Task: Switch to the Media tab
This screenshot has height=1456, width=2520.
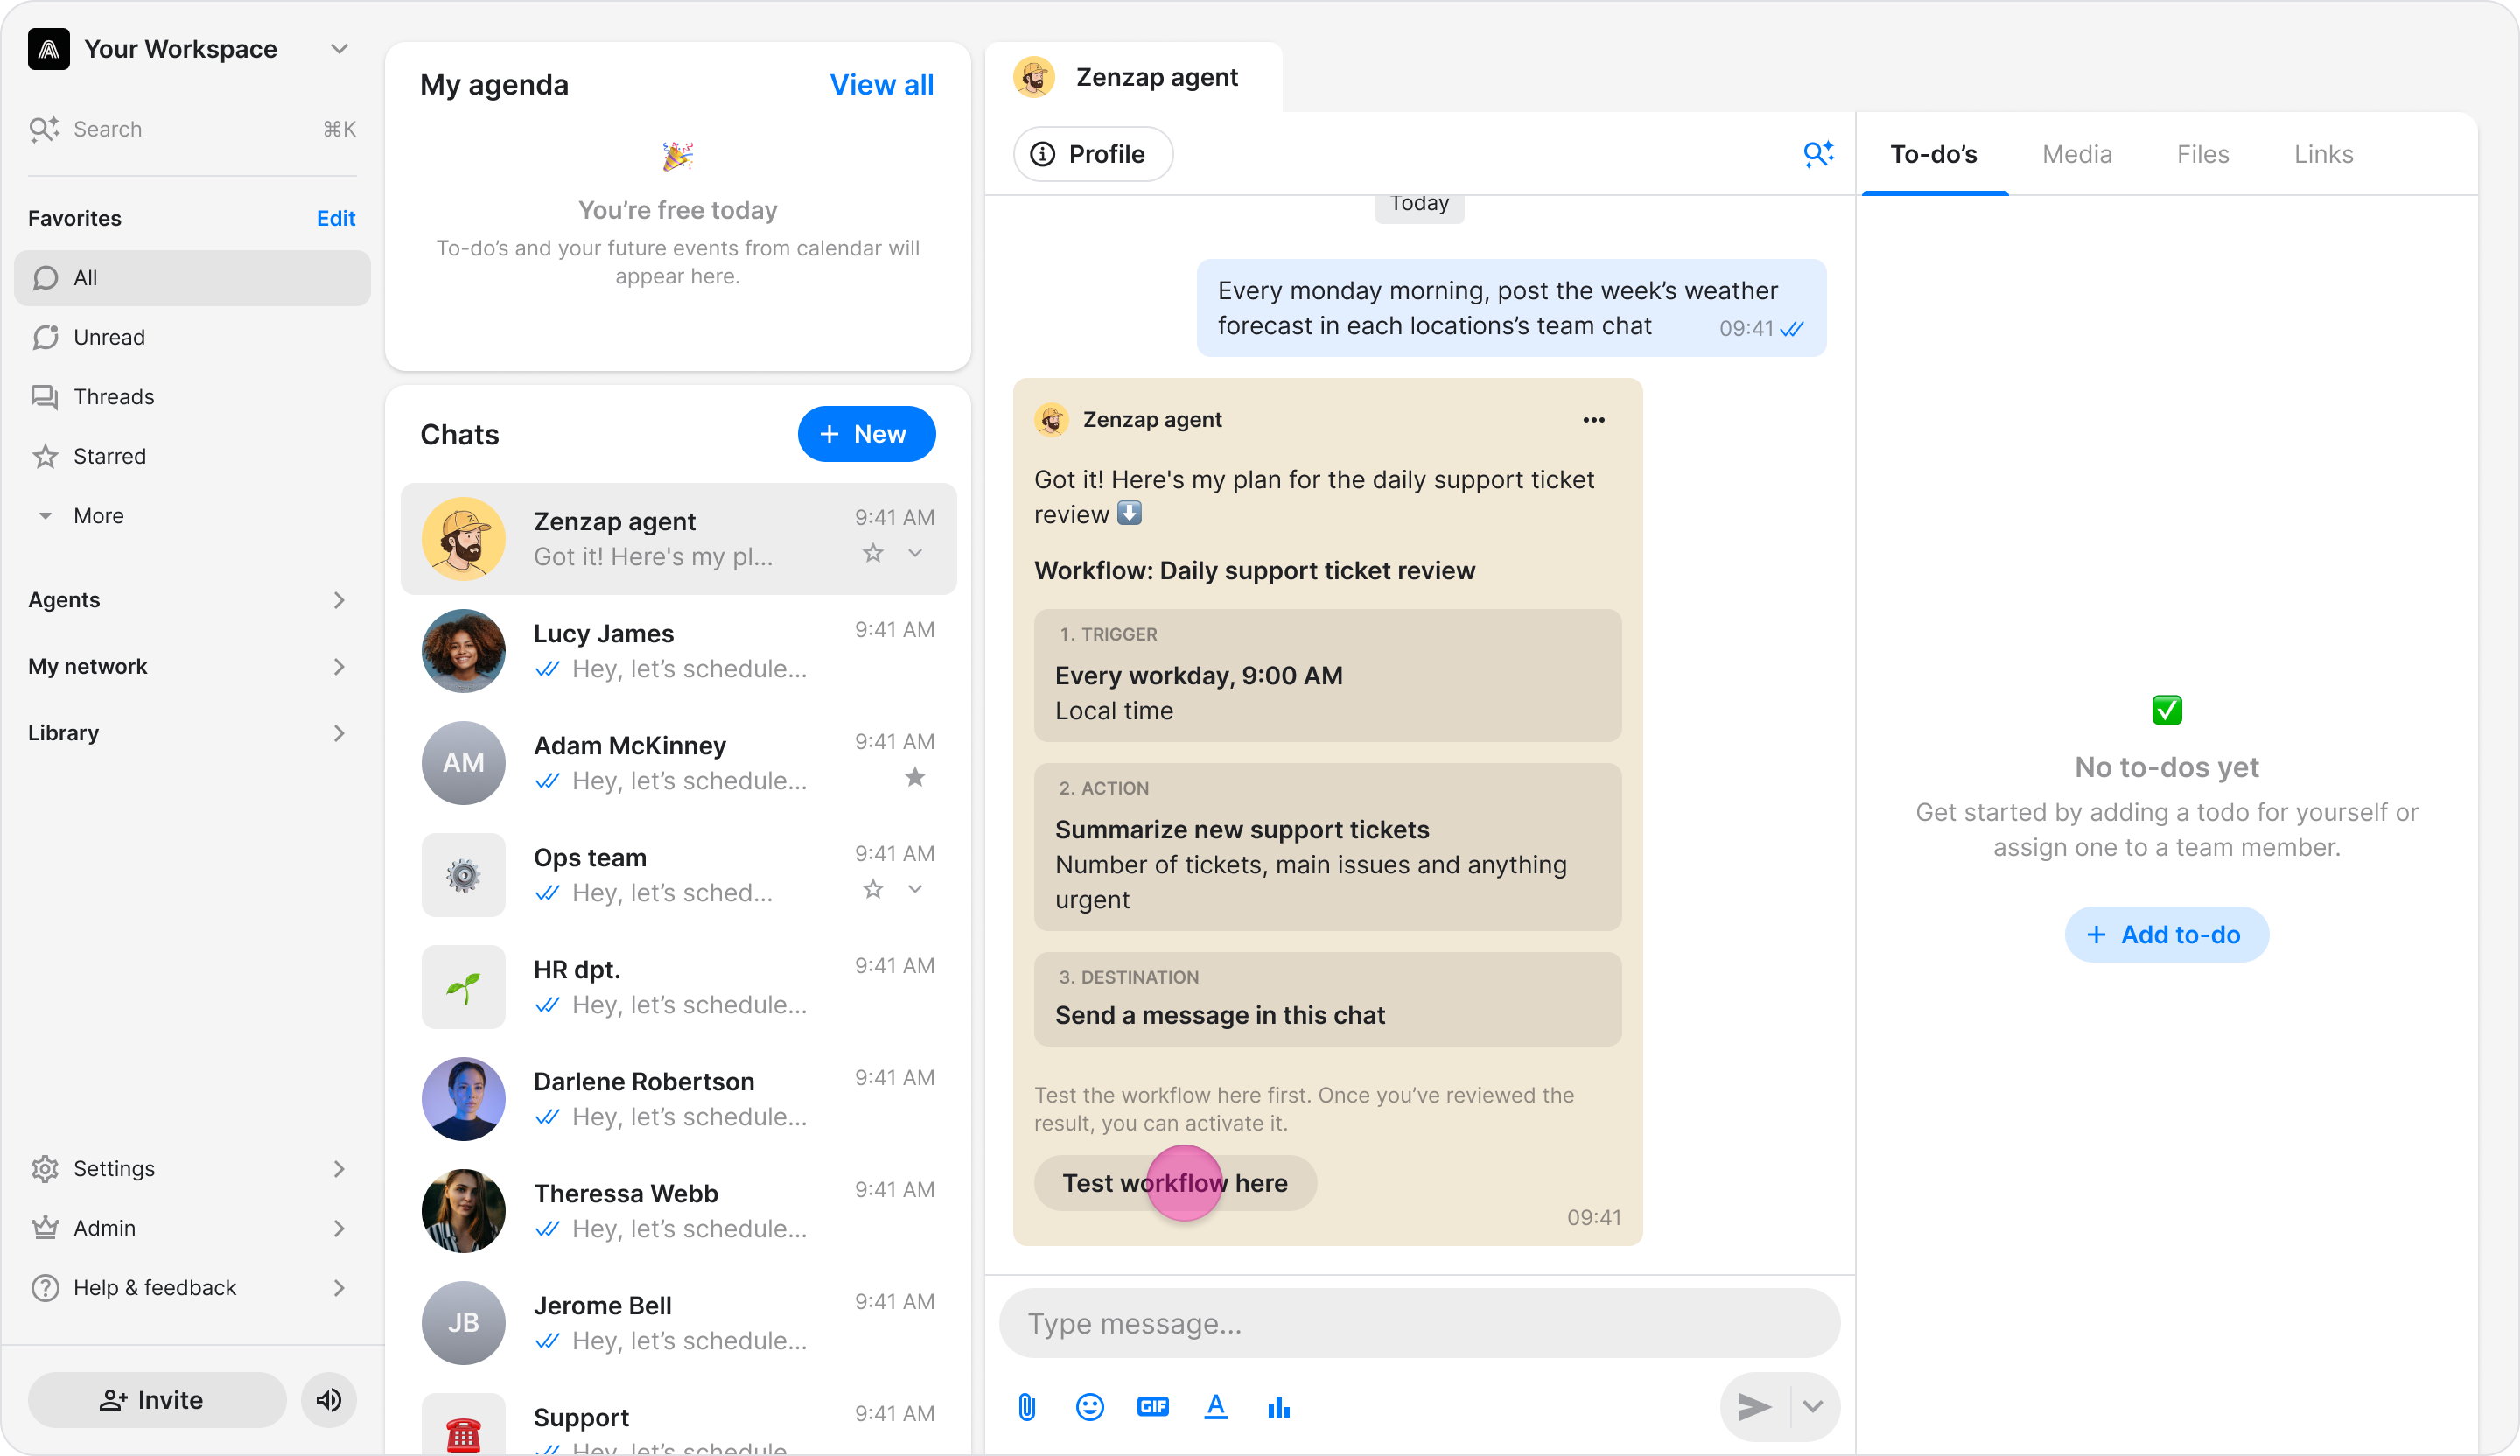Action: [2077, 154]
